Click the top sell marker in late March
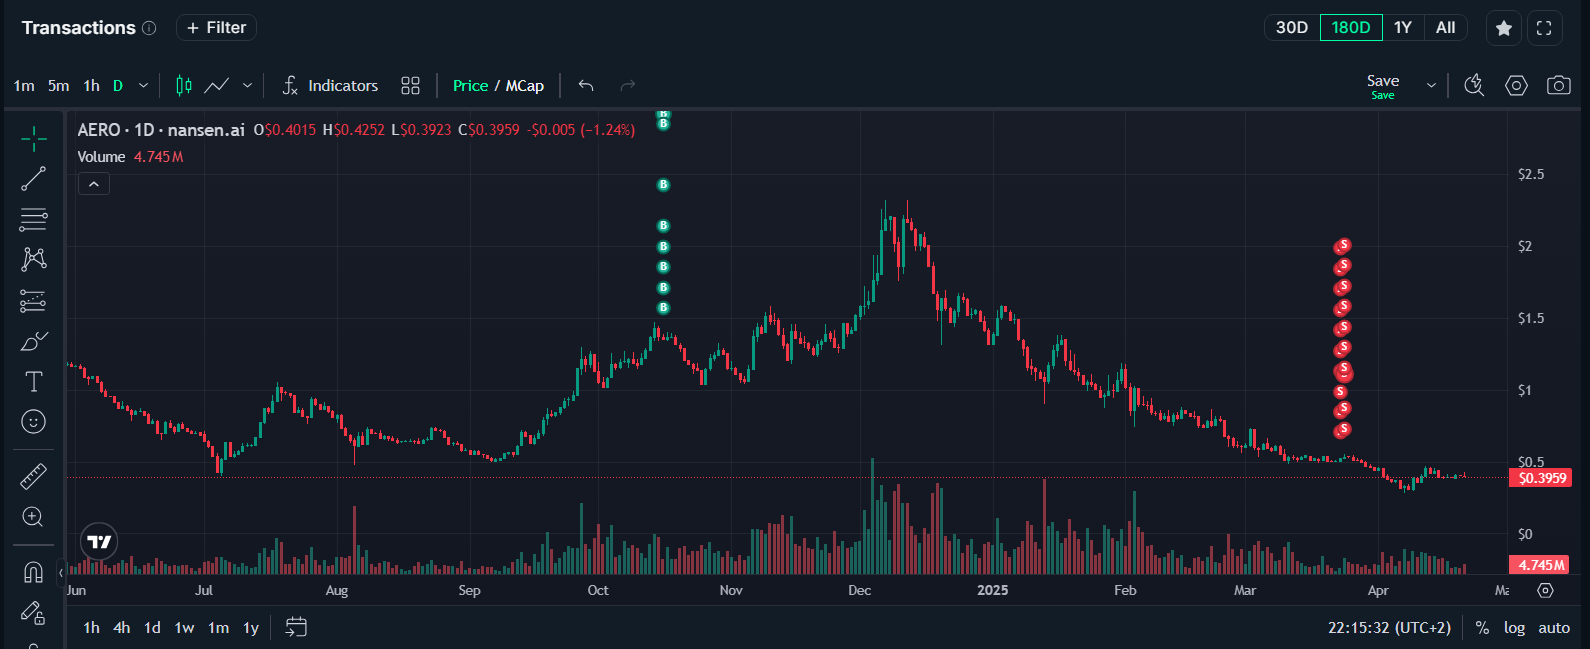This screenshot has height=649, width=1590. (1344, 245)
